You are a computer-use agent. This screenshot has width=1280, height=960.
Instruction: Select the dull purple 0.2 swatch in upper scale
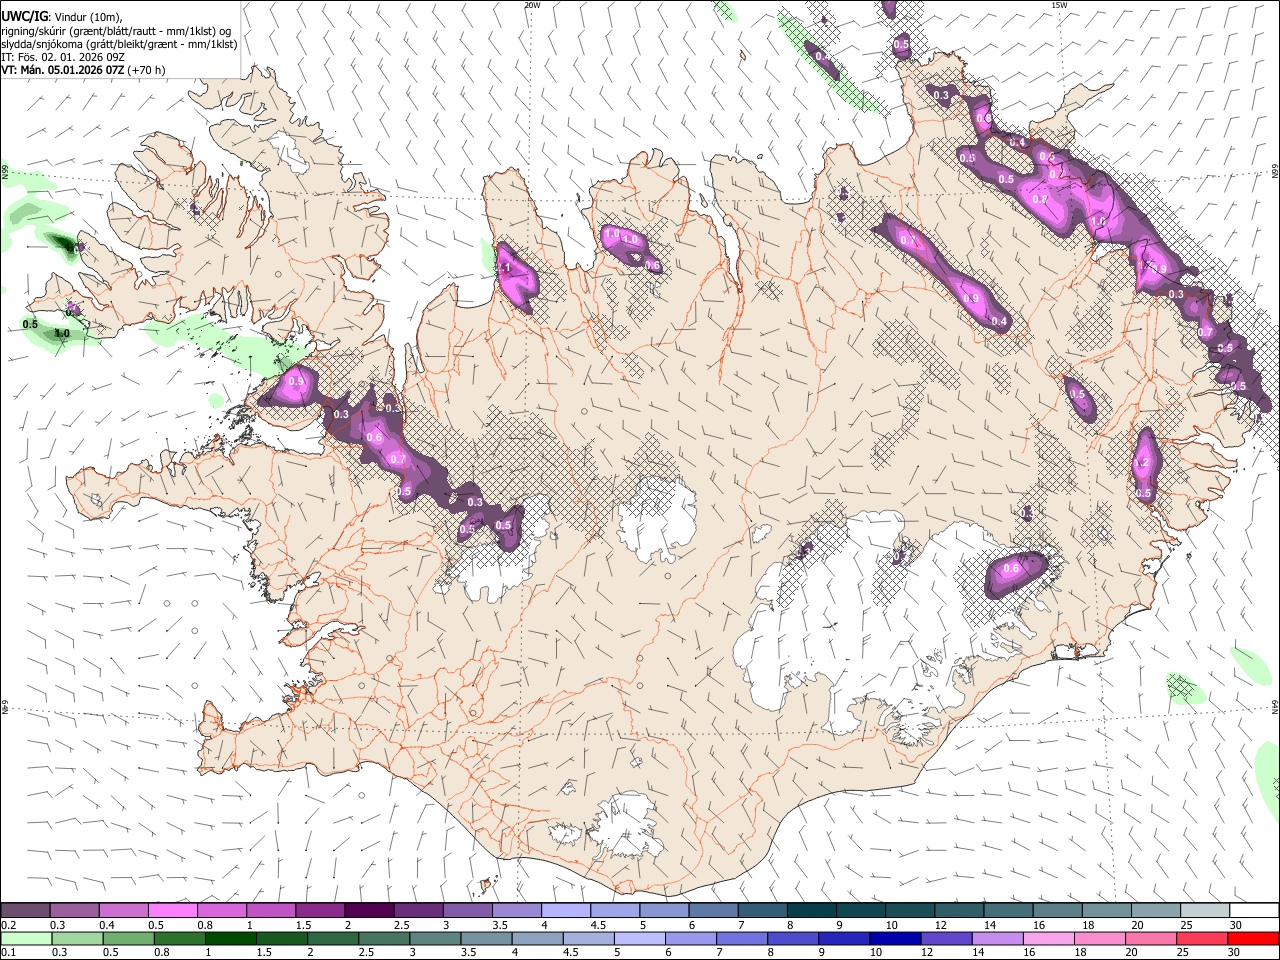click(25, 911)
